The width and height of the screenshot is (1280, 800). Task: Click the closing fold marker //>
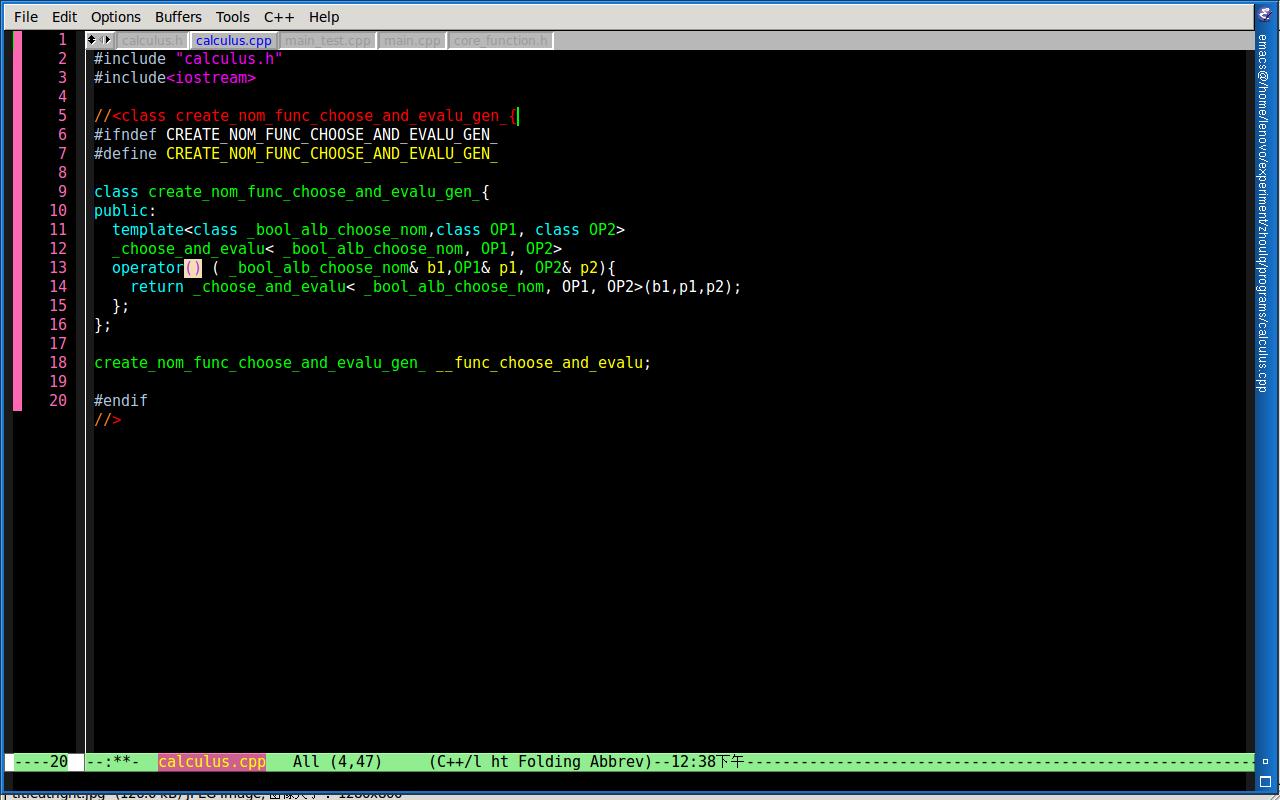[x=107, y=419]
